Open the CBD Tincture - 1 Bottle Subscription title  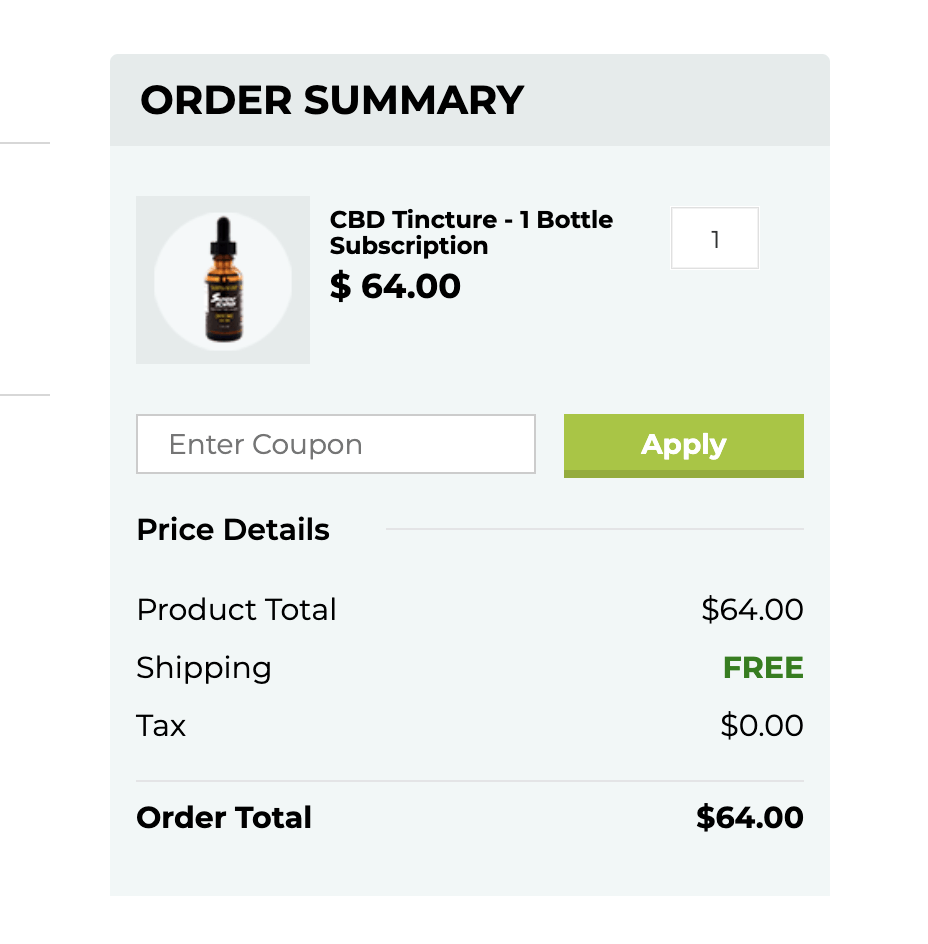(x=471, y=232)
